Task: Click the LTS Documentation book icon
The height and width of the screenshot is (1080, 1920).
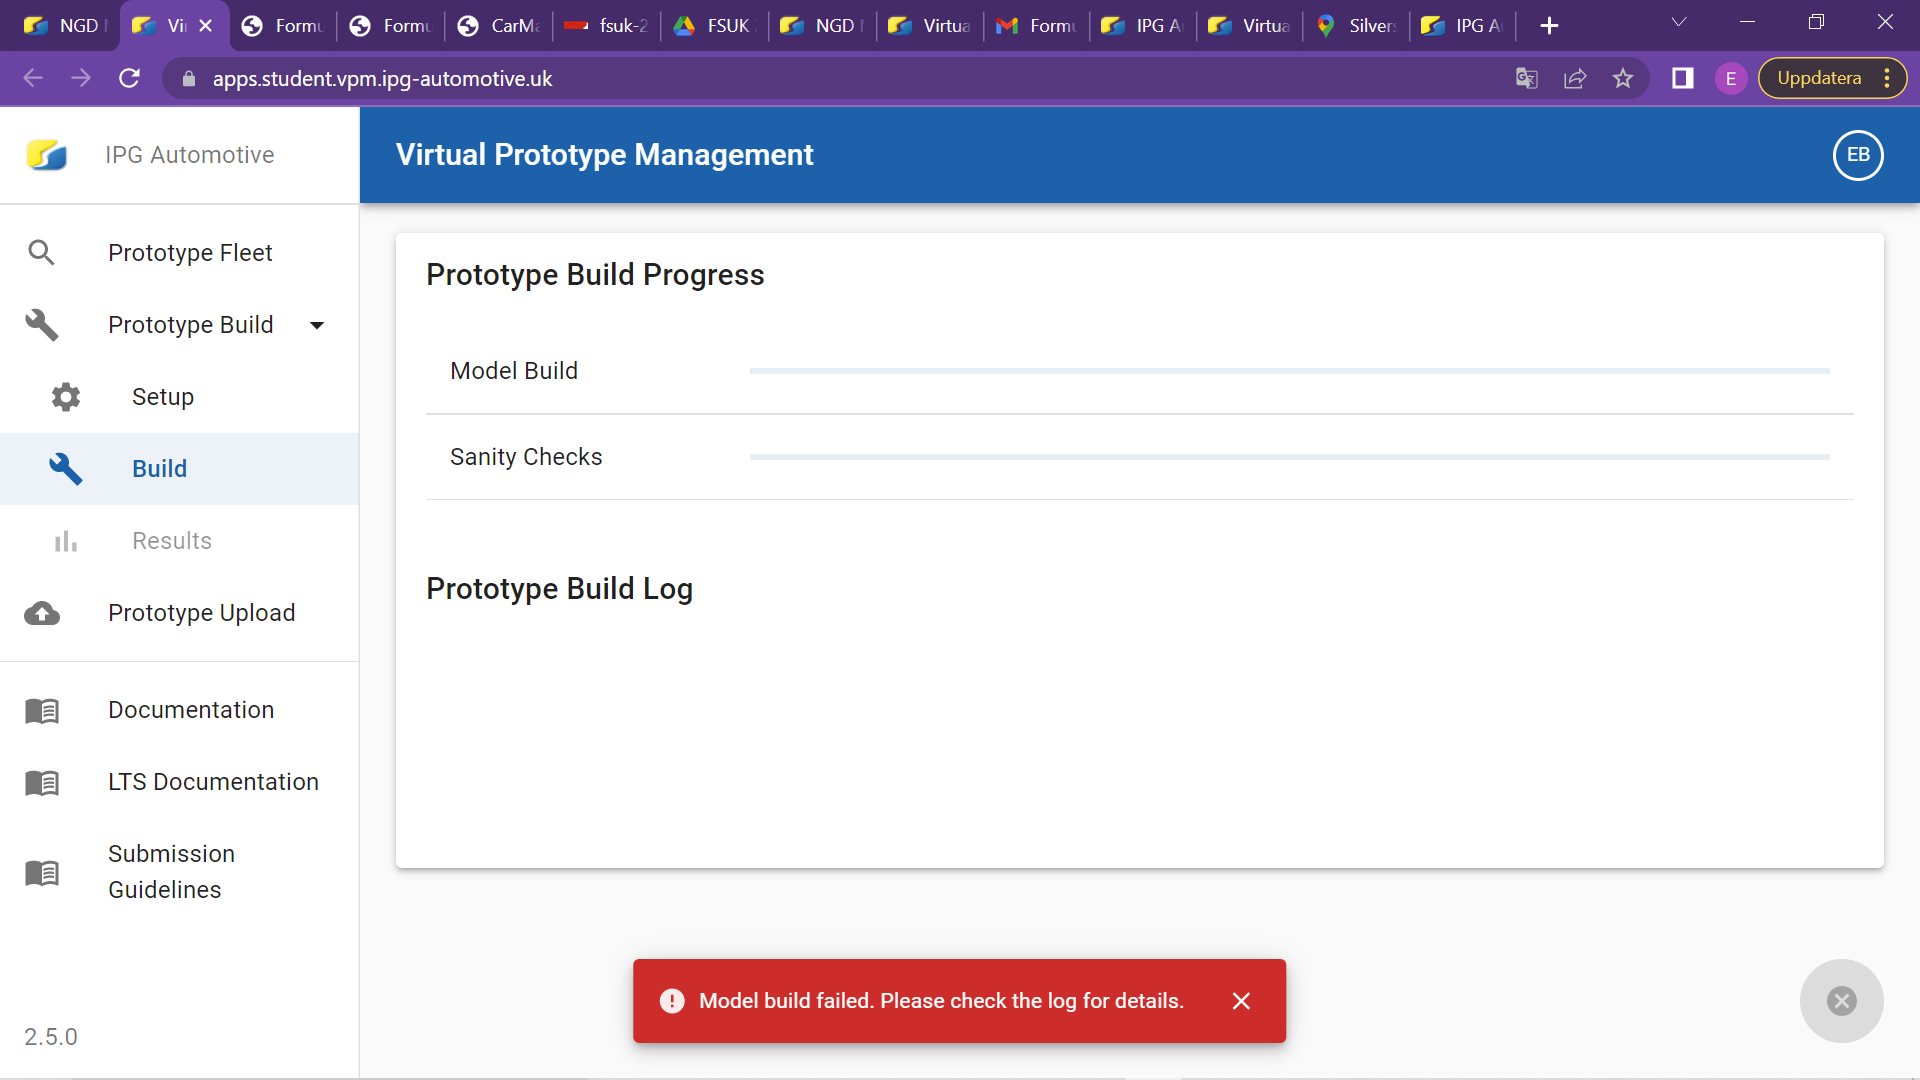Action: [42, 782]
